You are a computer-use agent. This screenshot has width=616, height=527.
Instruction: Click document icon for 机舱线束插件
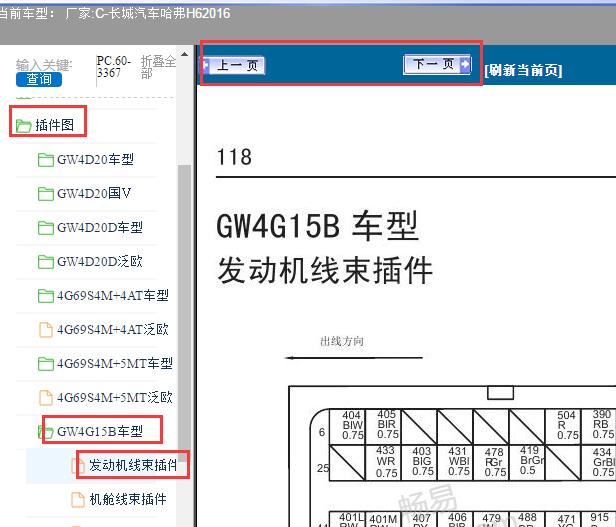point(77,500)
